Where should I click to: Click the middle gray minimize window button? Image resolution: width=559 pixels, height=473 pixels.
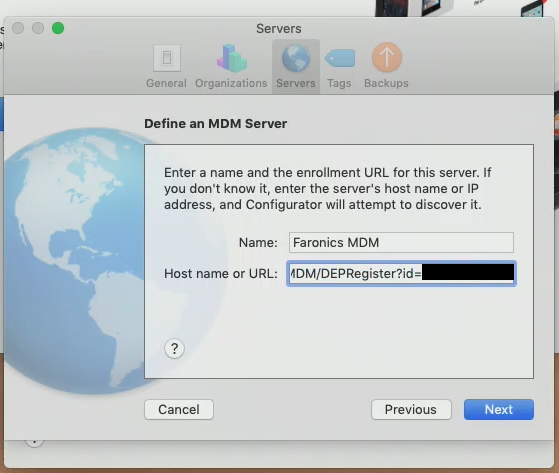pyautogui.click(x=38, y=28)
